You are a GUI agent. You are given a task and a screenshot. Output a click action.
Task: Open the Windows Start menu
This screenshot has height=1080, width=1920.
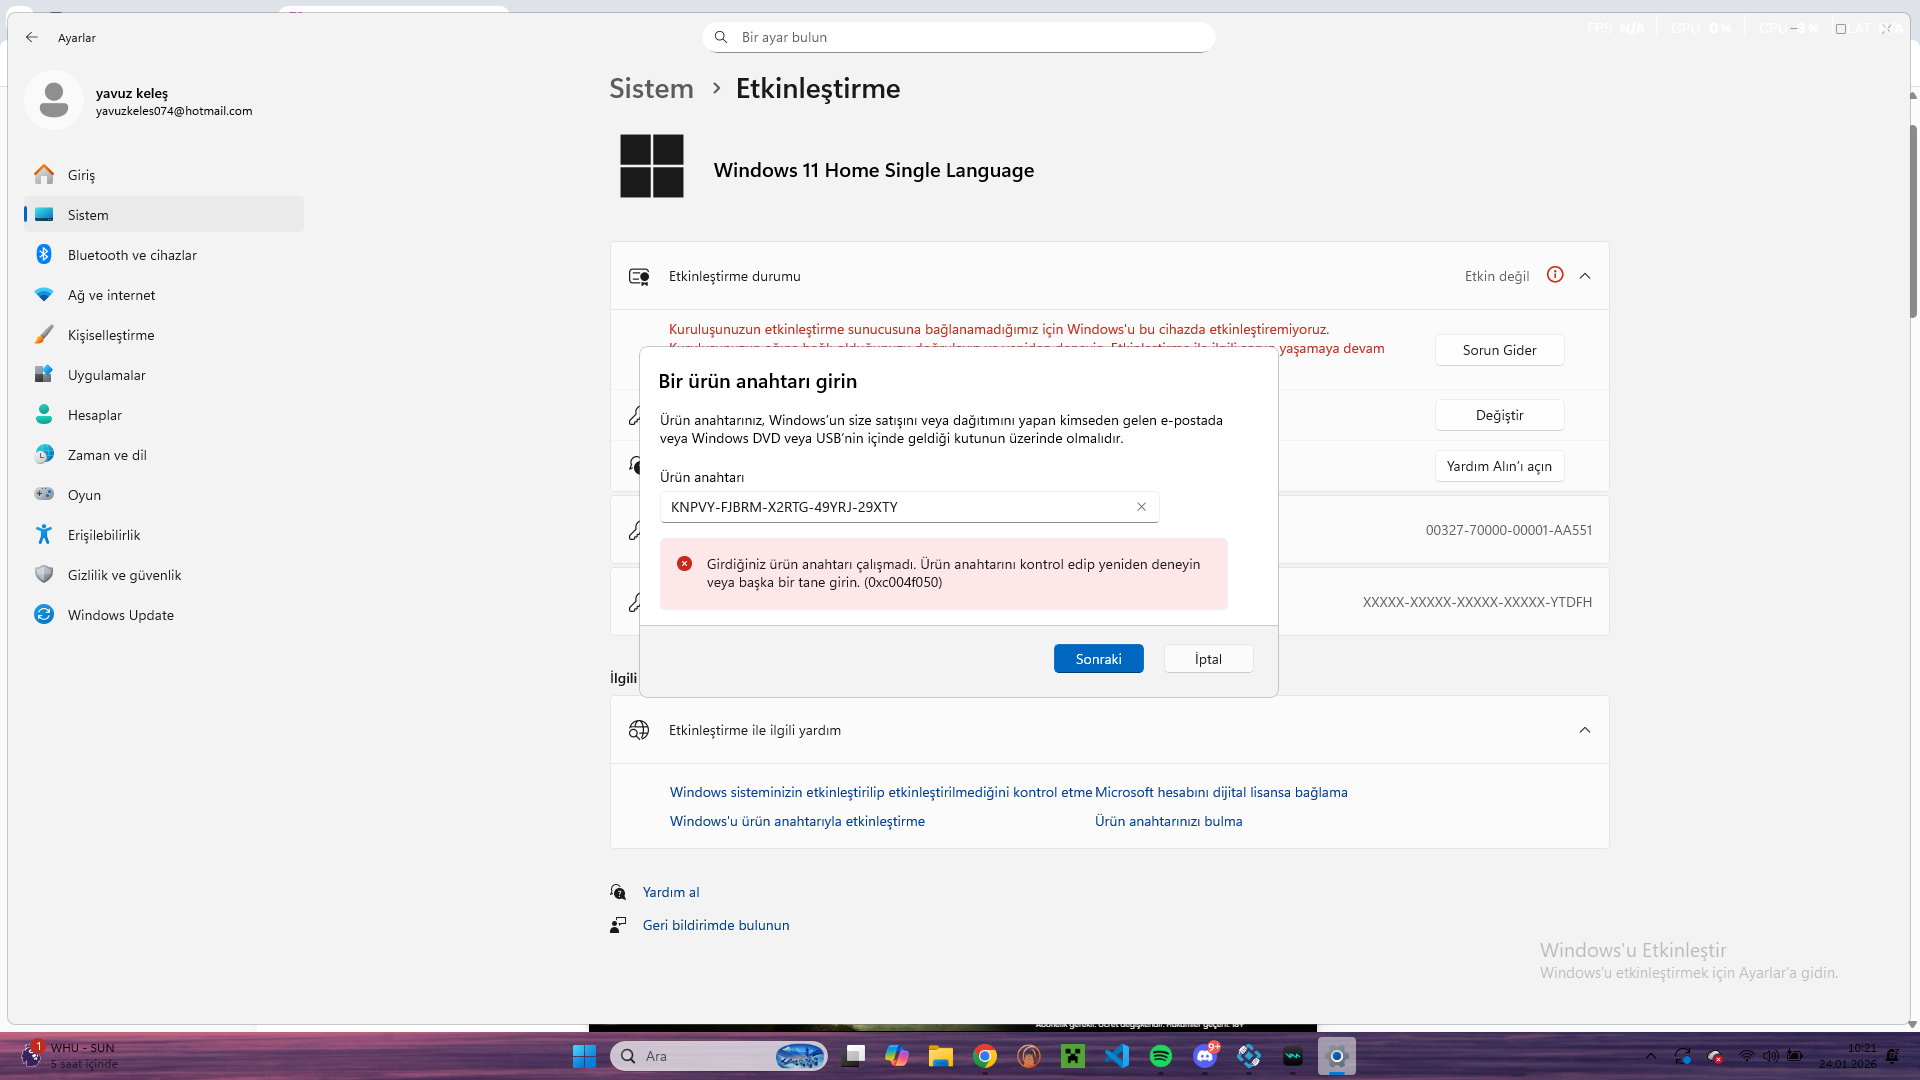tap(584, 1056)
